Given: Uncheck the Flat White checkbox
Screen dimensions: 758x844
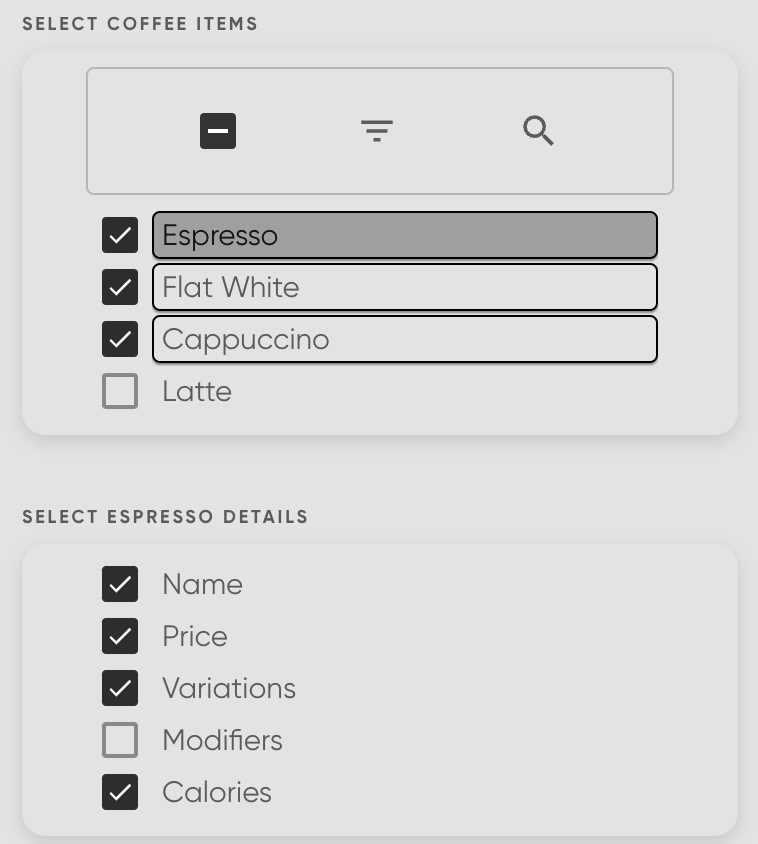Looking at the screenshot, I should tap(120, 287).
